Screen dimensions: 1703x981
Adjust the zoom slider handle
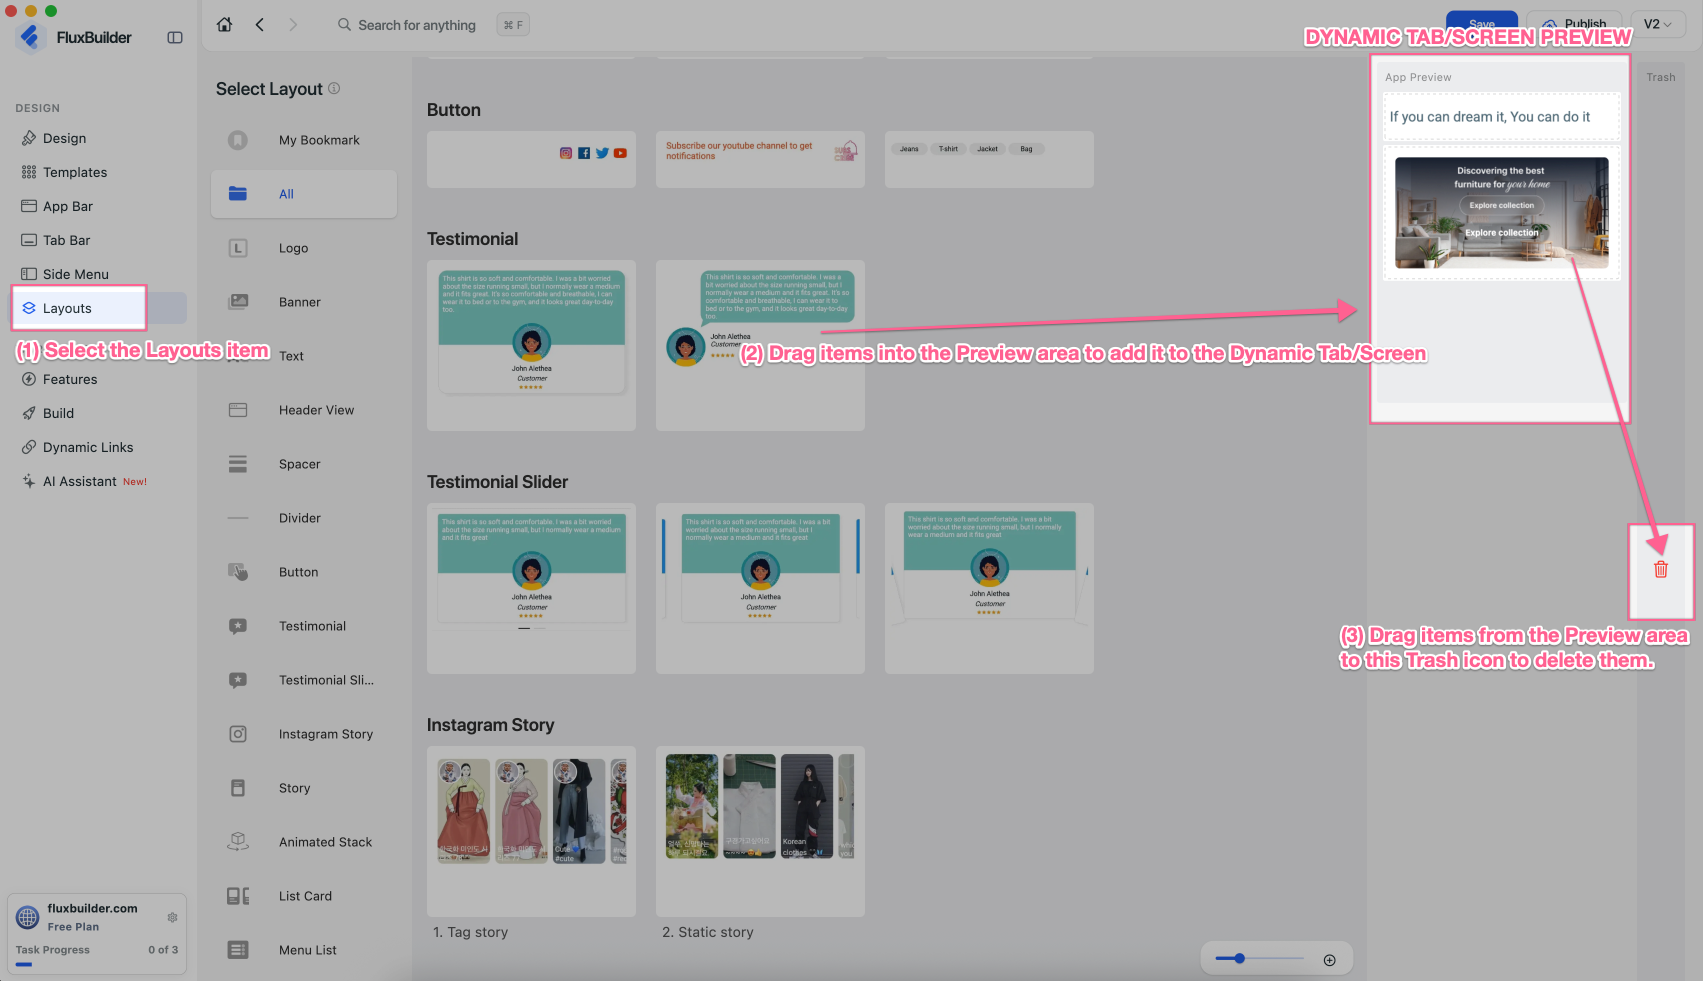1239,958
